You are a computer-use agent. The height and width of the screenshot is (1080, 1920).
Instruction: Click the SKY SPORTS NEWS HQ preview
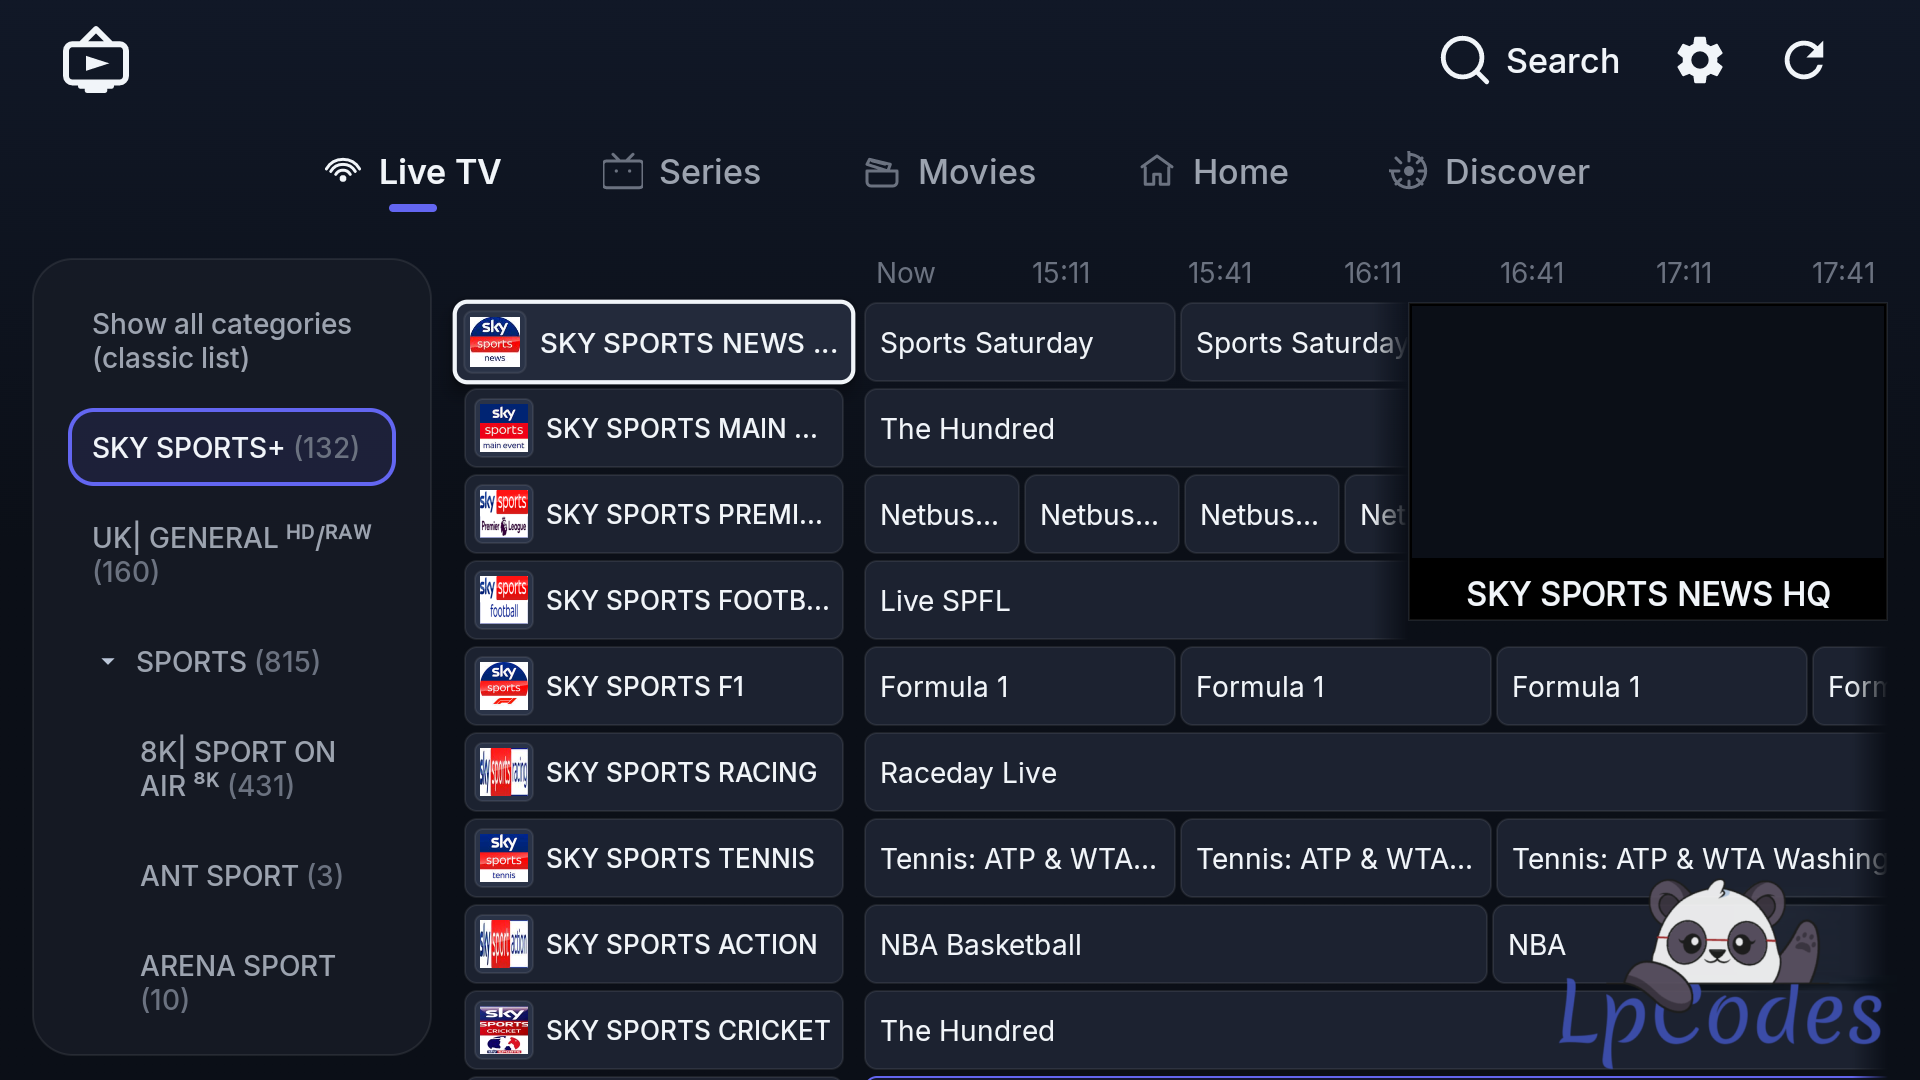1648,461
